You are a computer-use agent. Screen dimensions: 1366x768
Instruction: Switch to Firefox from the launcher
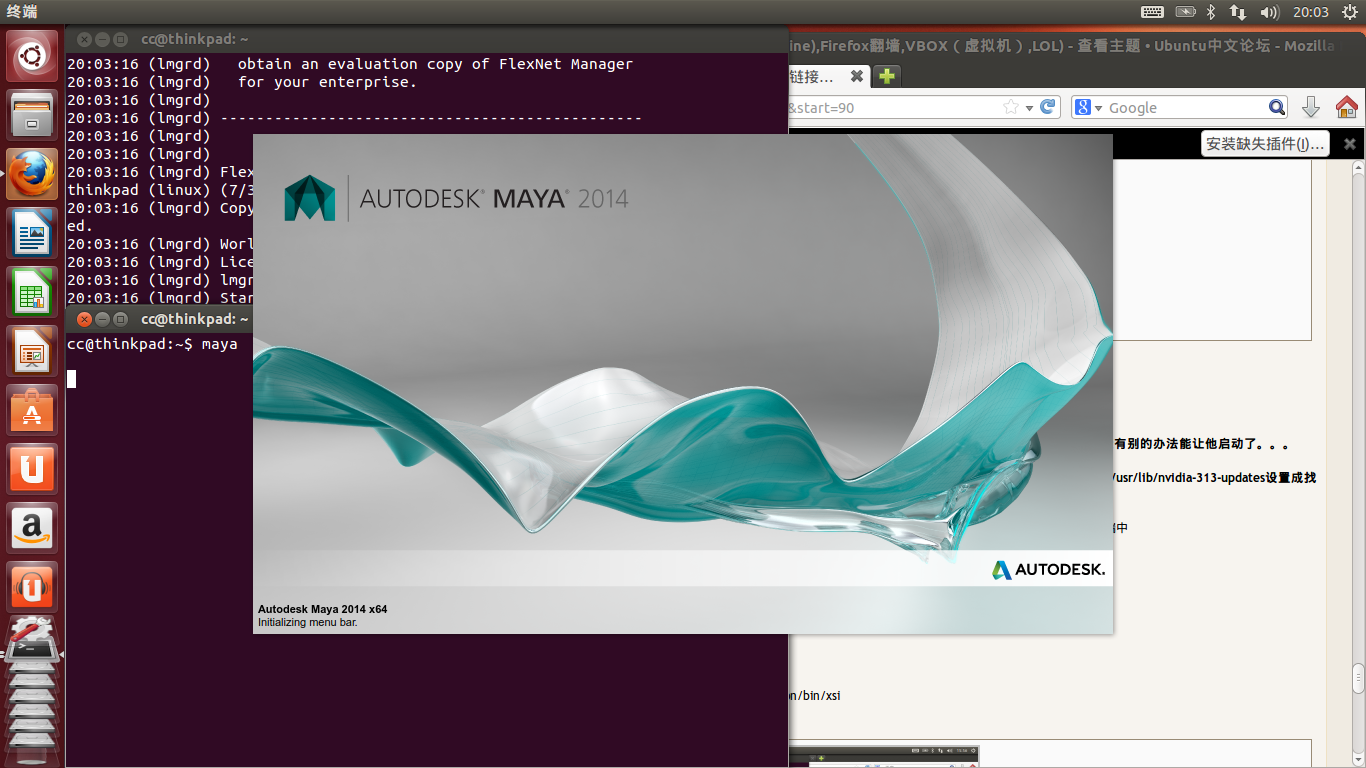click(32, 173)
